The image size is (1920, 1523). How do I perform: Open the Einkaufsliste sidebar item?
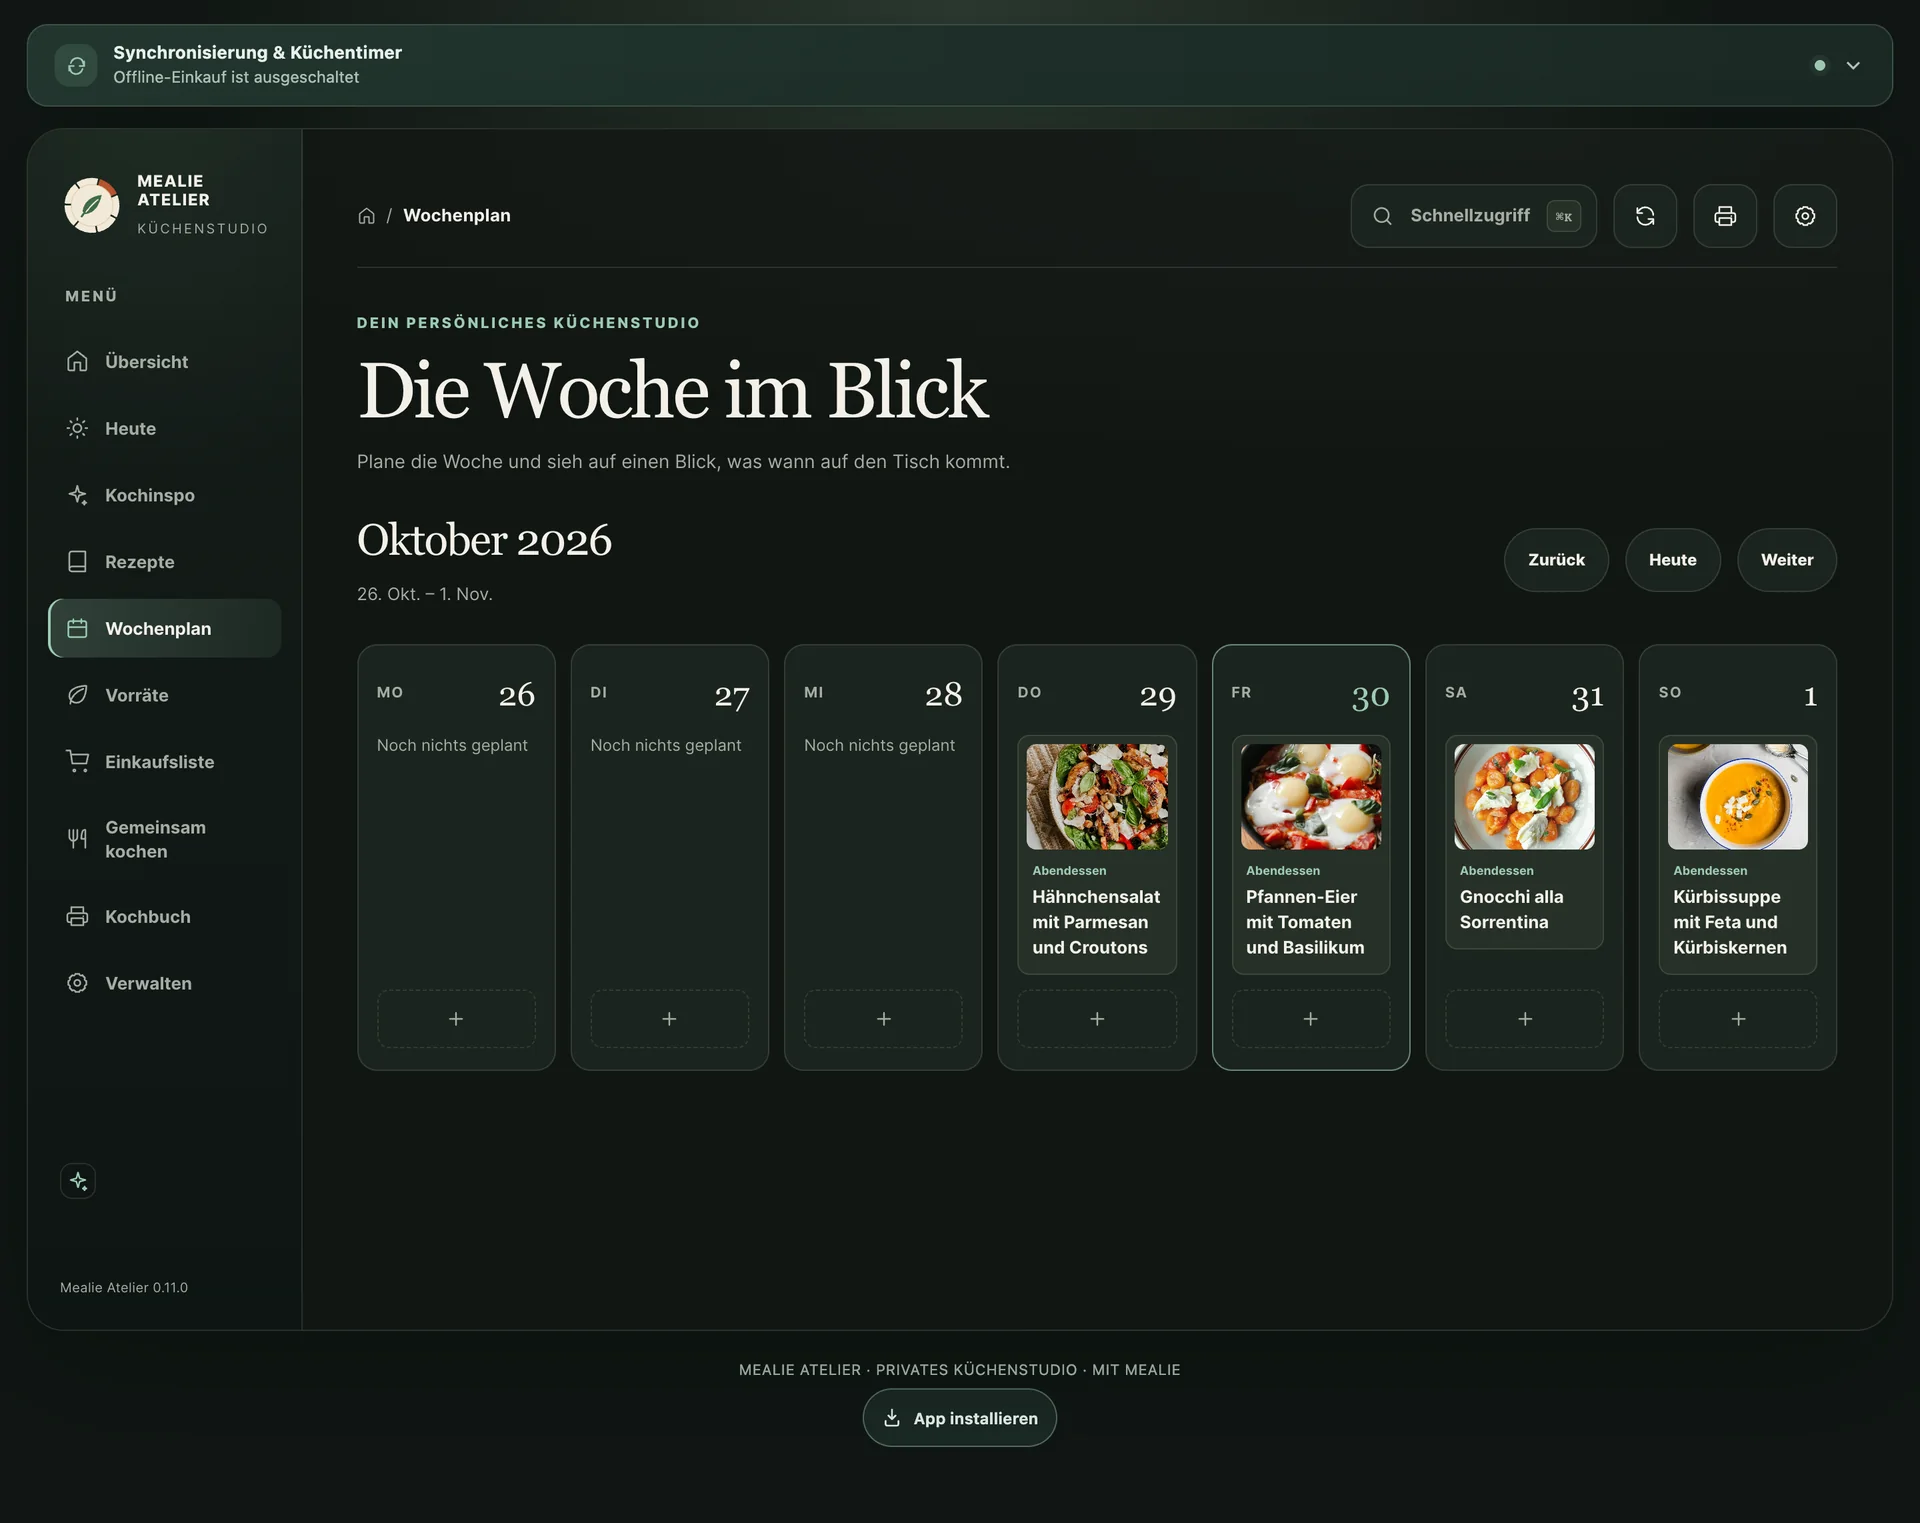click(x=165, y=762)
